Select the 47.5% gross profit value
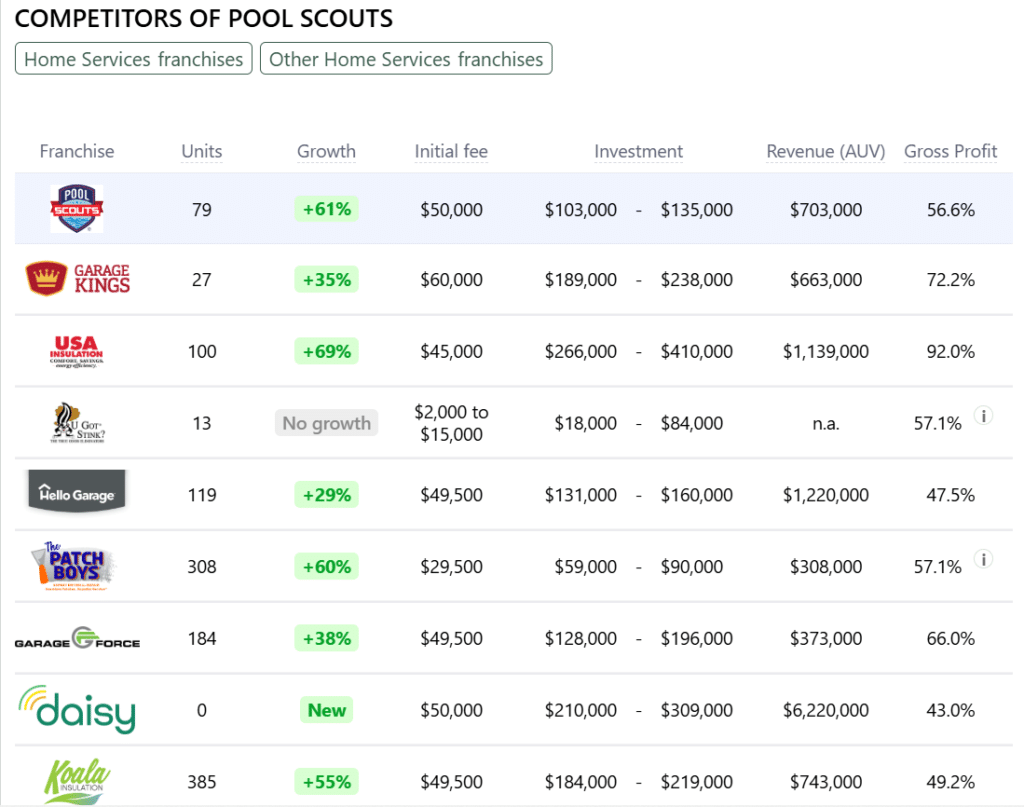This screenshot has width=1024, height=807. pos(951,495)
